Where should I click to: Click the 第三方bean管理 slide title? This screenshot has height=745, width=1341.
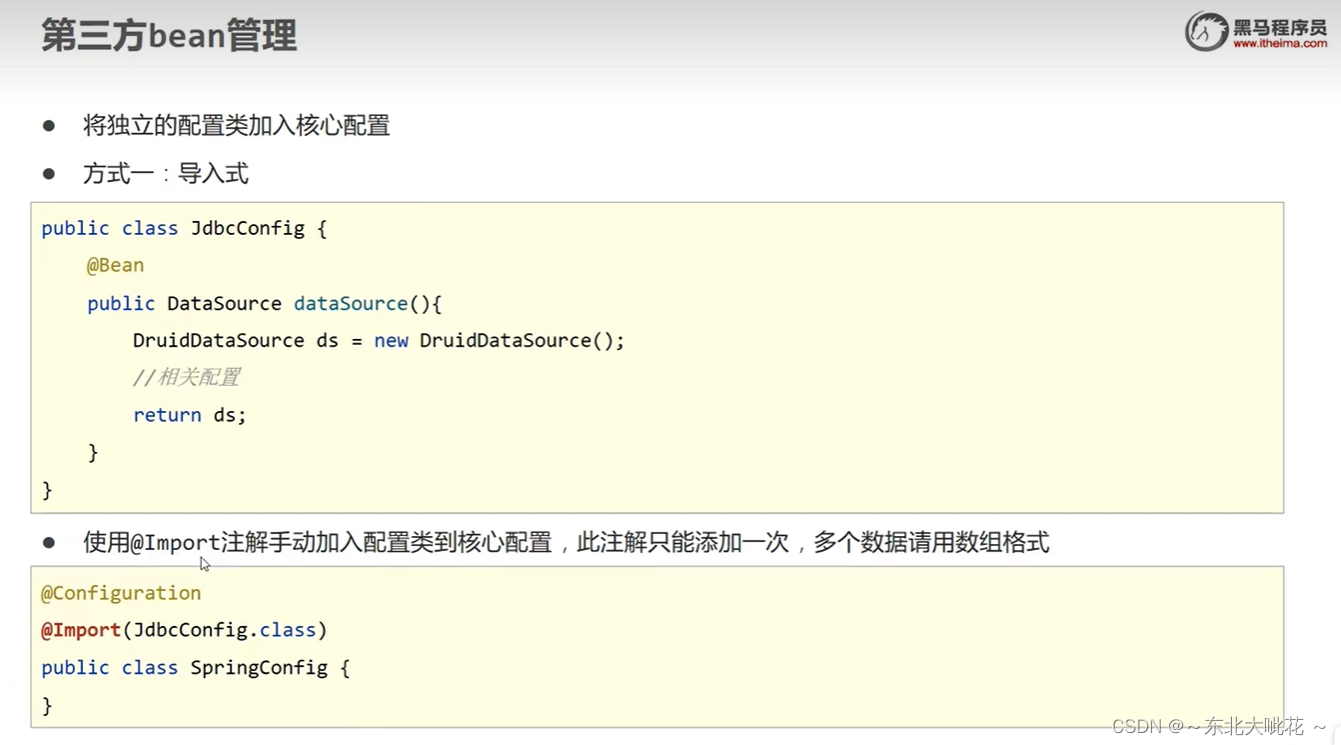point(169,35)
